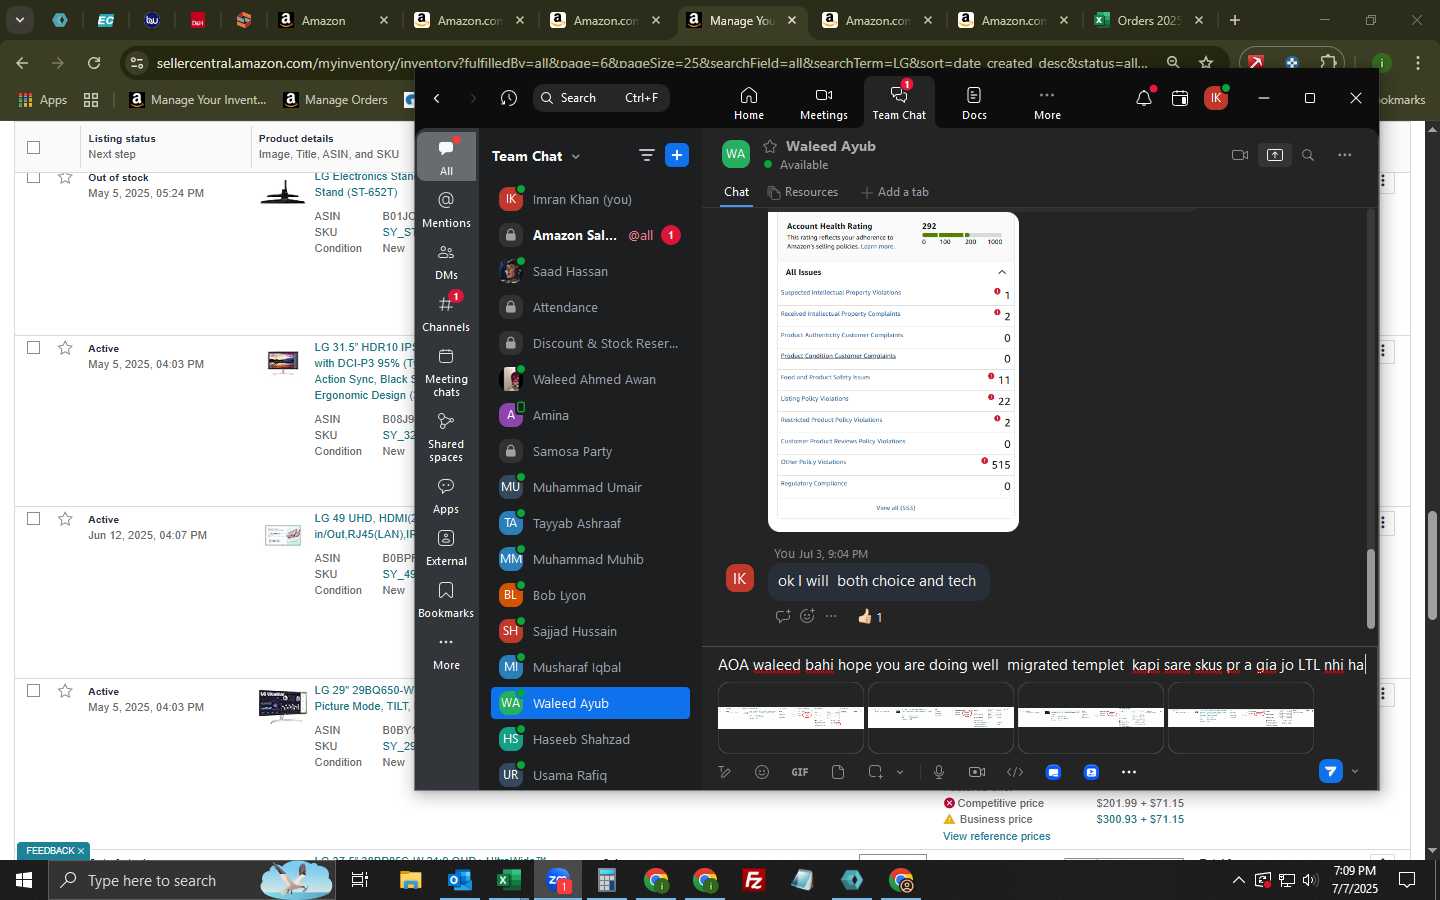Click the message input field

coord(1040,664)
